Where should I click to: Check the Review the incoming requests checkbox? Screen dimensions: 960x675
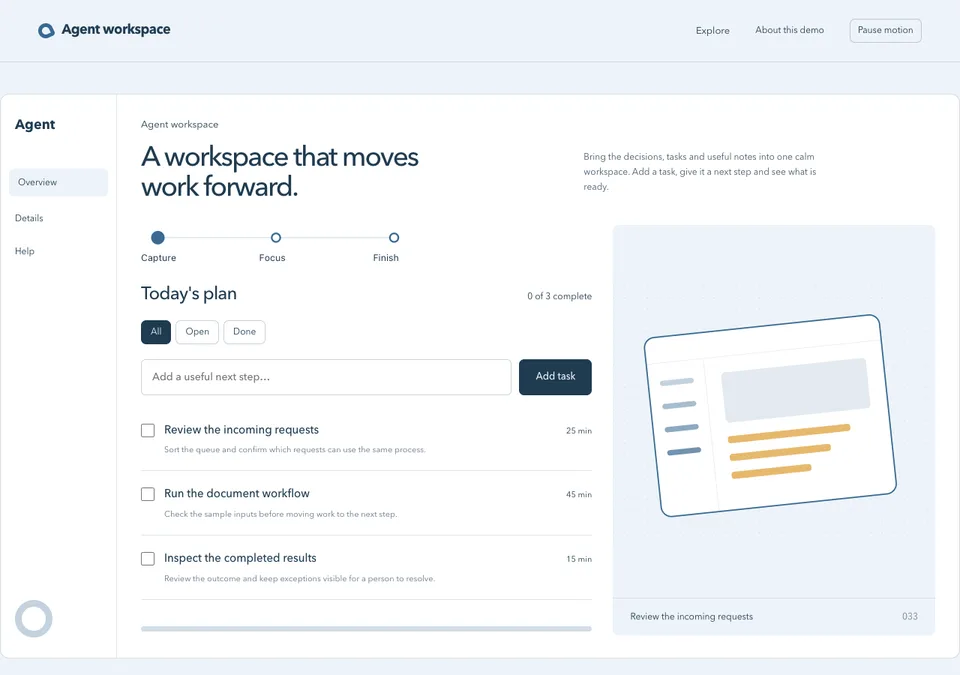pos(148,430)
